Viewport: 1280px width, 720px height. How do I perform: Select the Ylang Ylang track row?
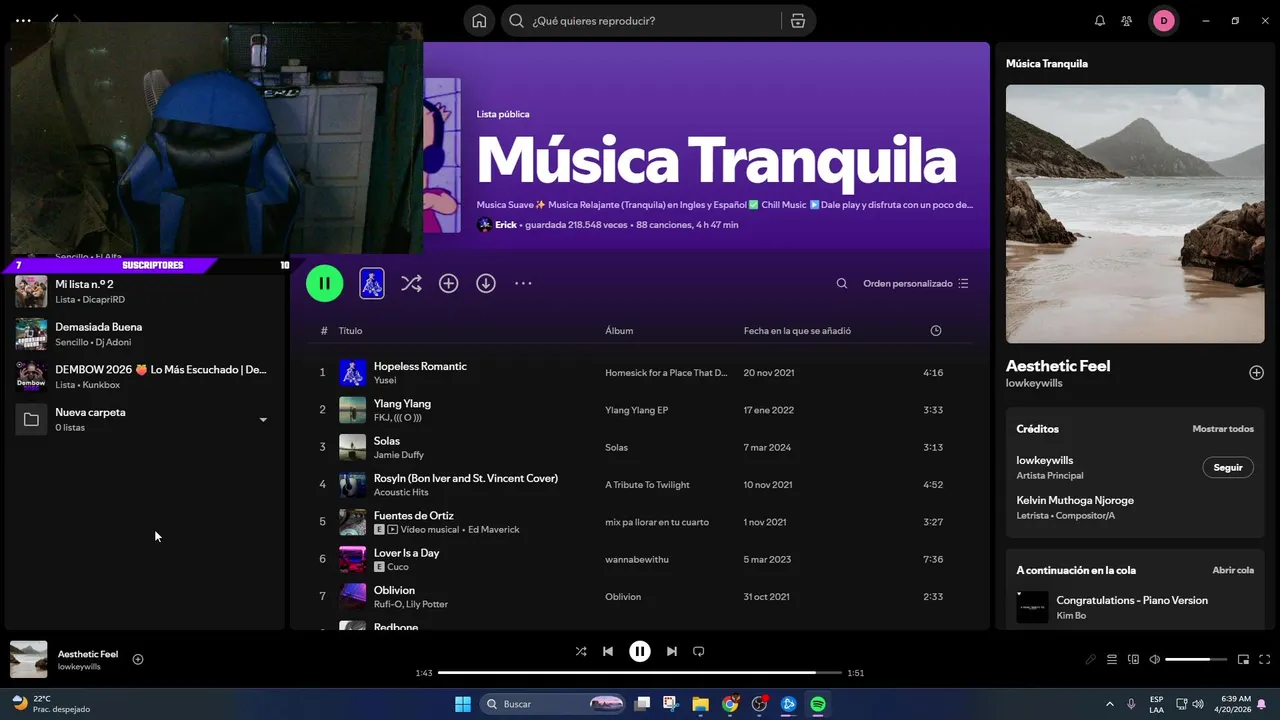point(640,410)
